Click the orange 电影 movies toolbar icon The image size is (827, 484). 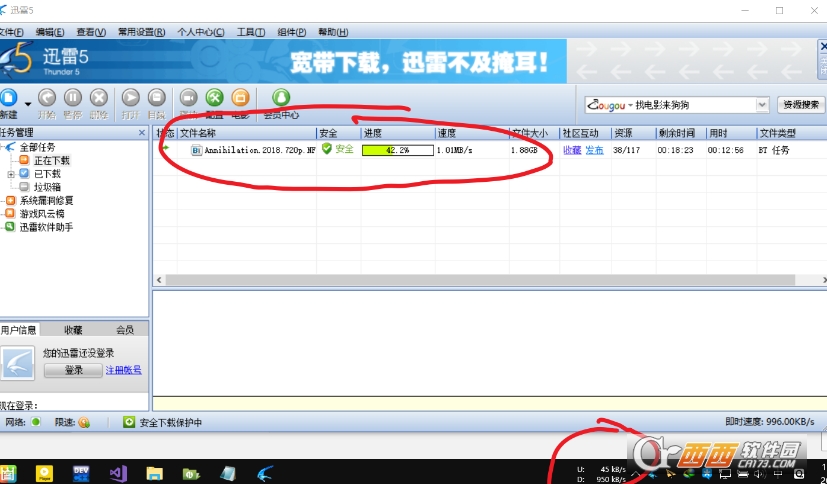[x=240, y=99]
